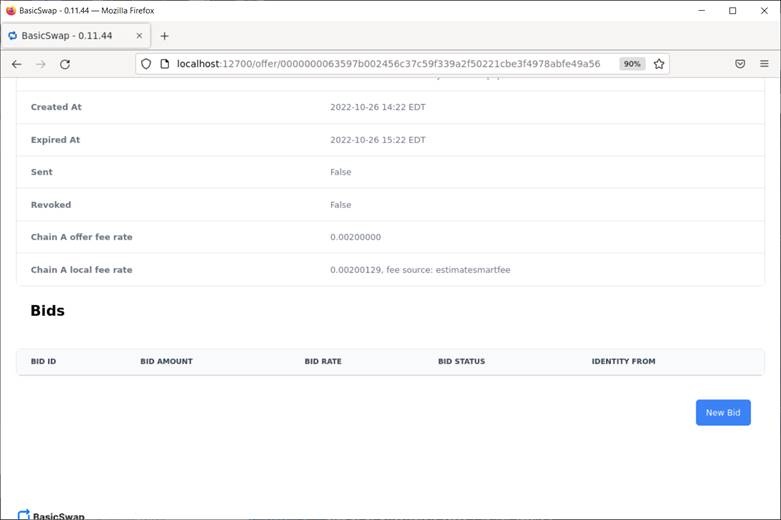Save page to Pocket icon
Viewport: 781px width, 520px height.
pos(740,64)
